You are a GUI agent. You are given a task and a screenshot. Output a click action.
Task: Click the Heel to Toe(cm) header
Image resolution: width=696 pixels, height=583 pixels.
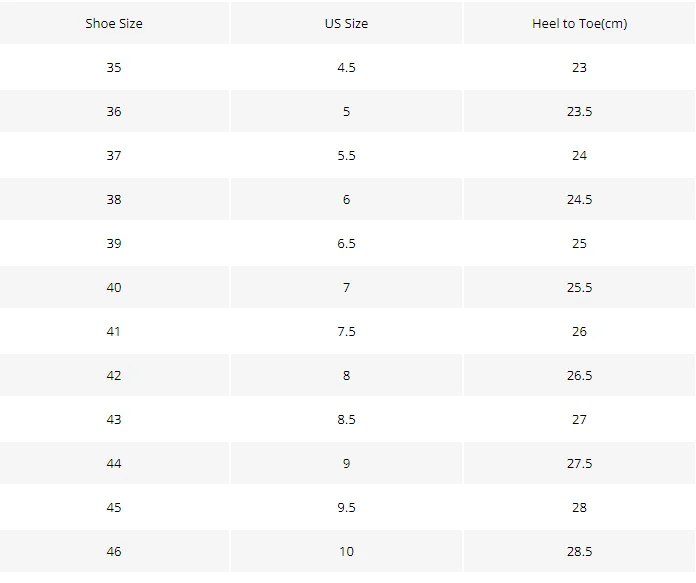coord(579,23)
